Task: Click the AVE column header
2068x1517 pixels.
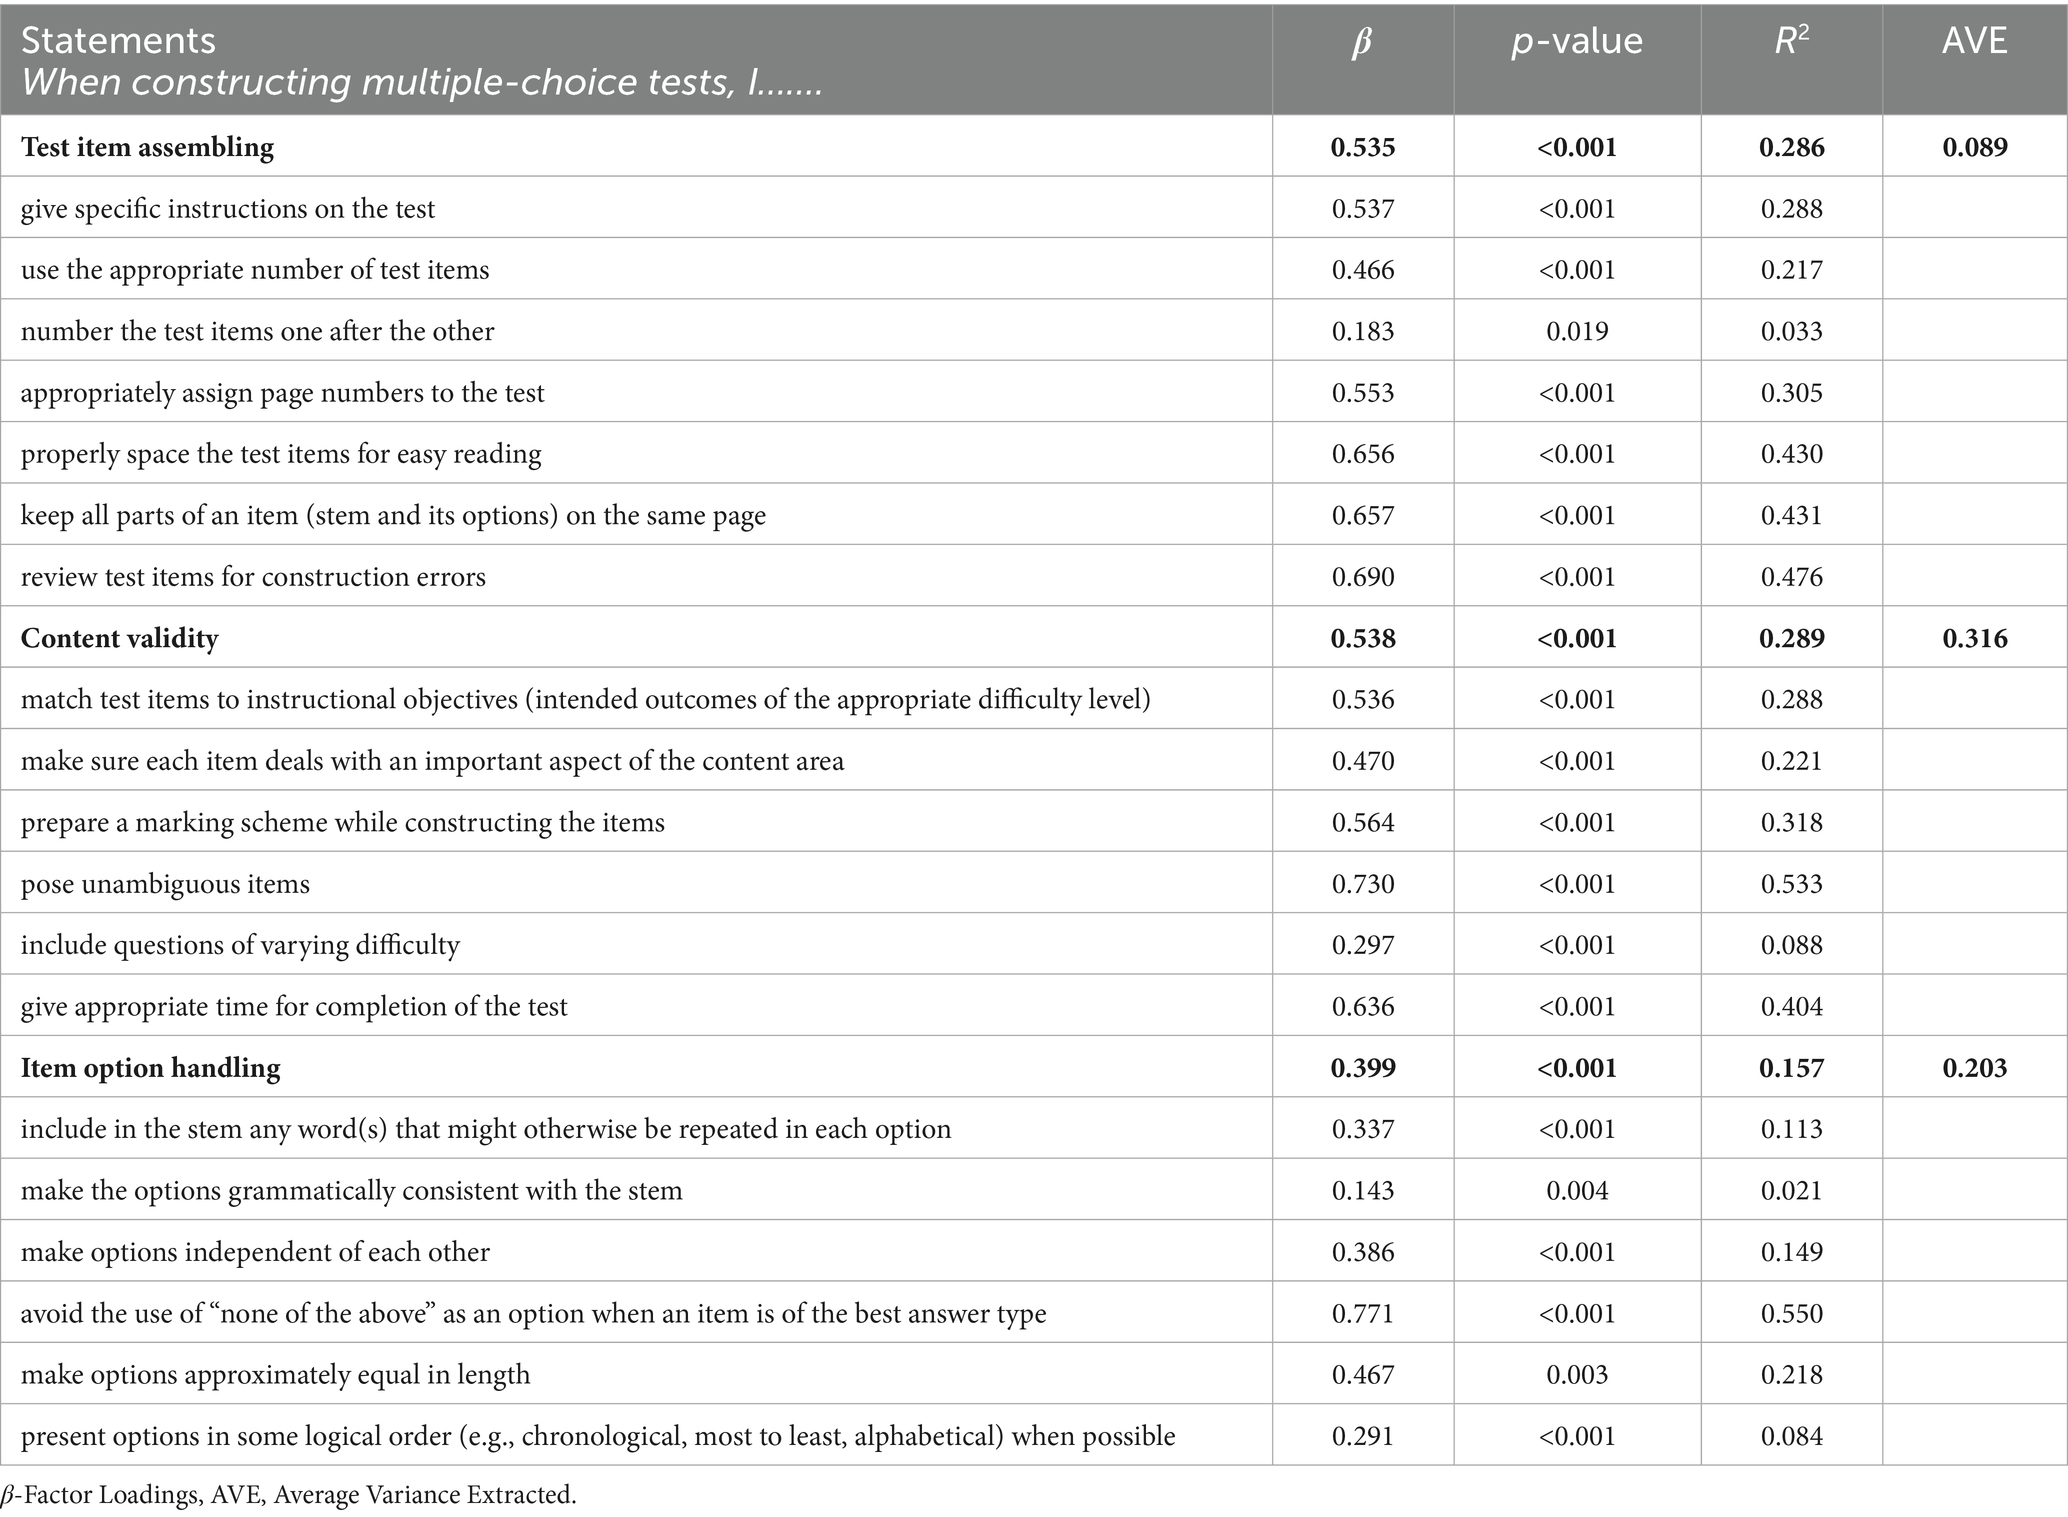Action: pyautogui.click(x=1974, y=41)
